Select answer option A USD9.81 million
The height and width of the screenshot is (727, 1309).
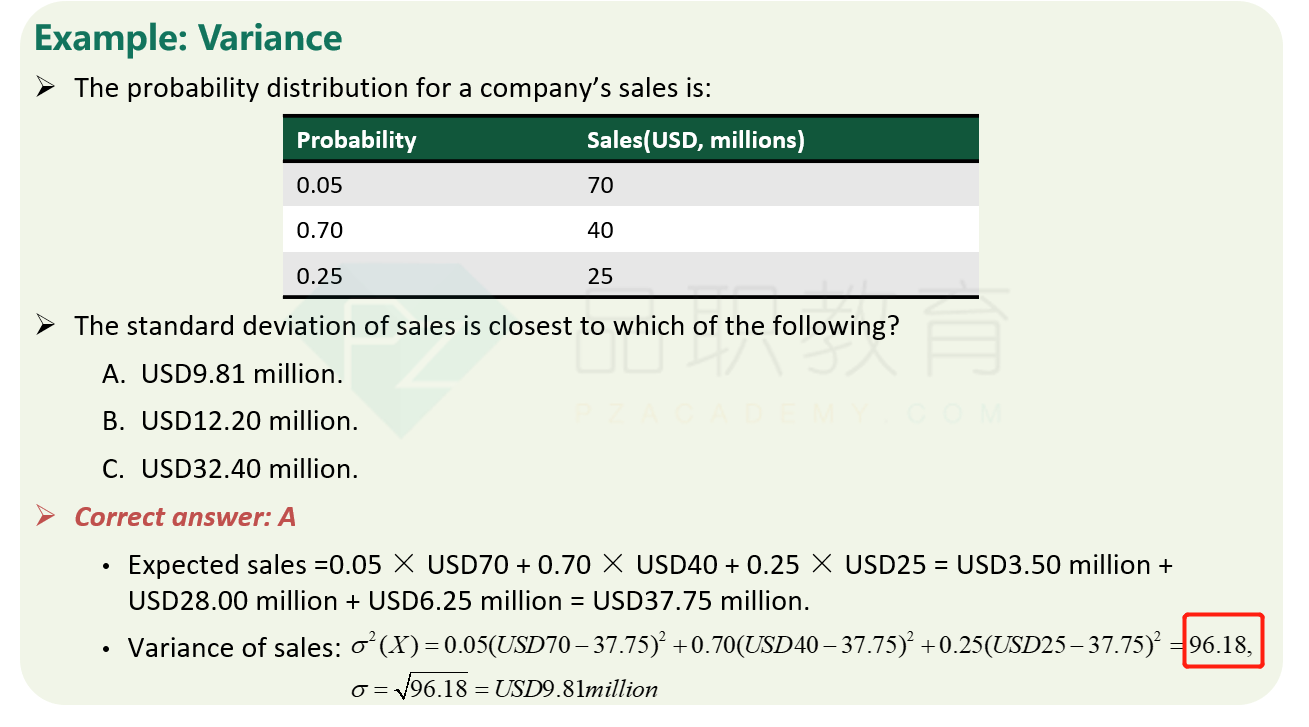(x=222, y=374)
